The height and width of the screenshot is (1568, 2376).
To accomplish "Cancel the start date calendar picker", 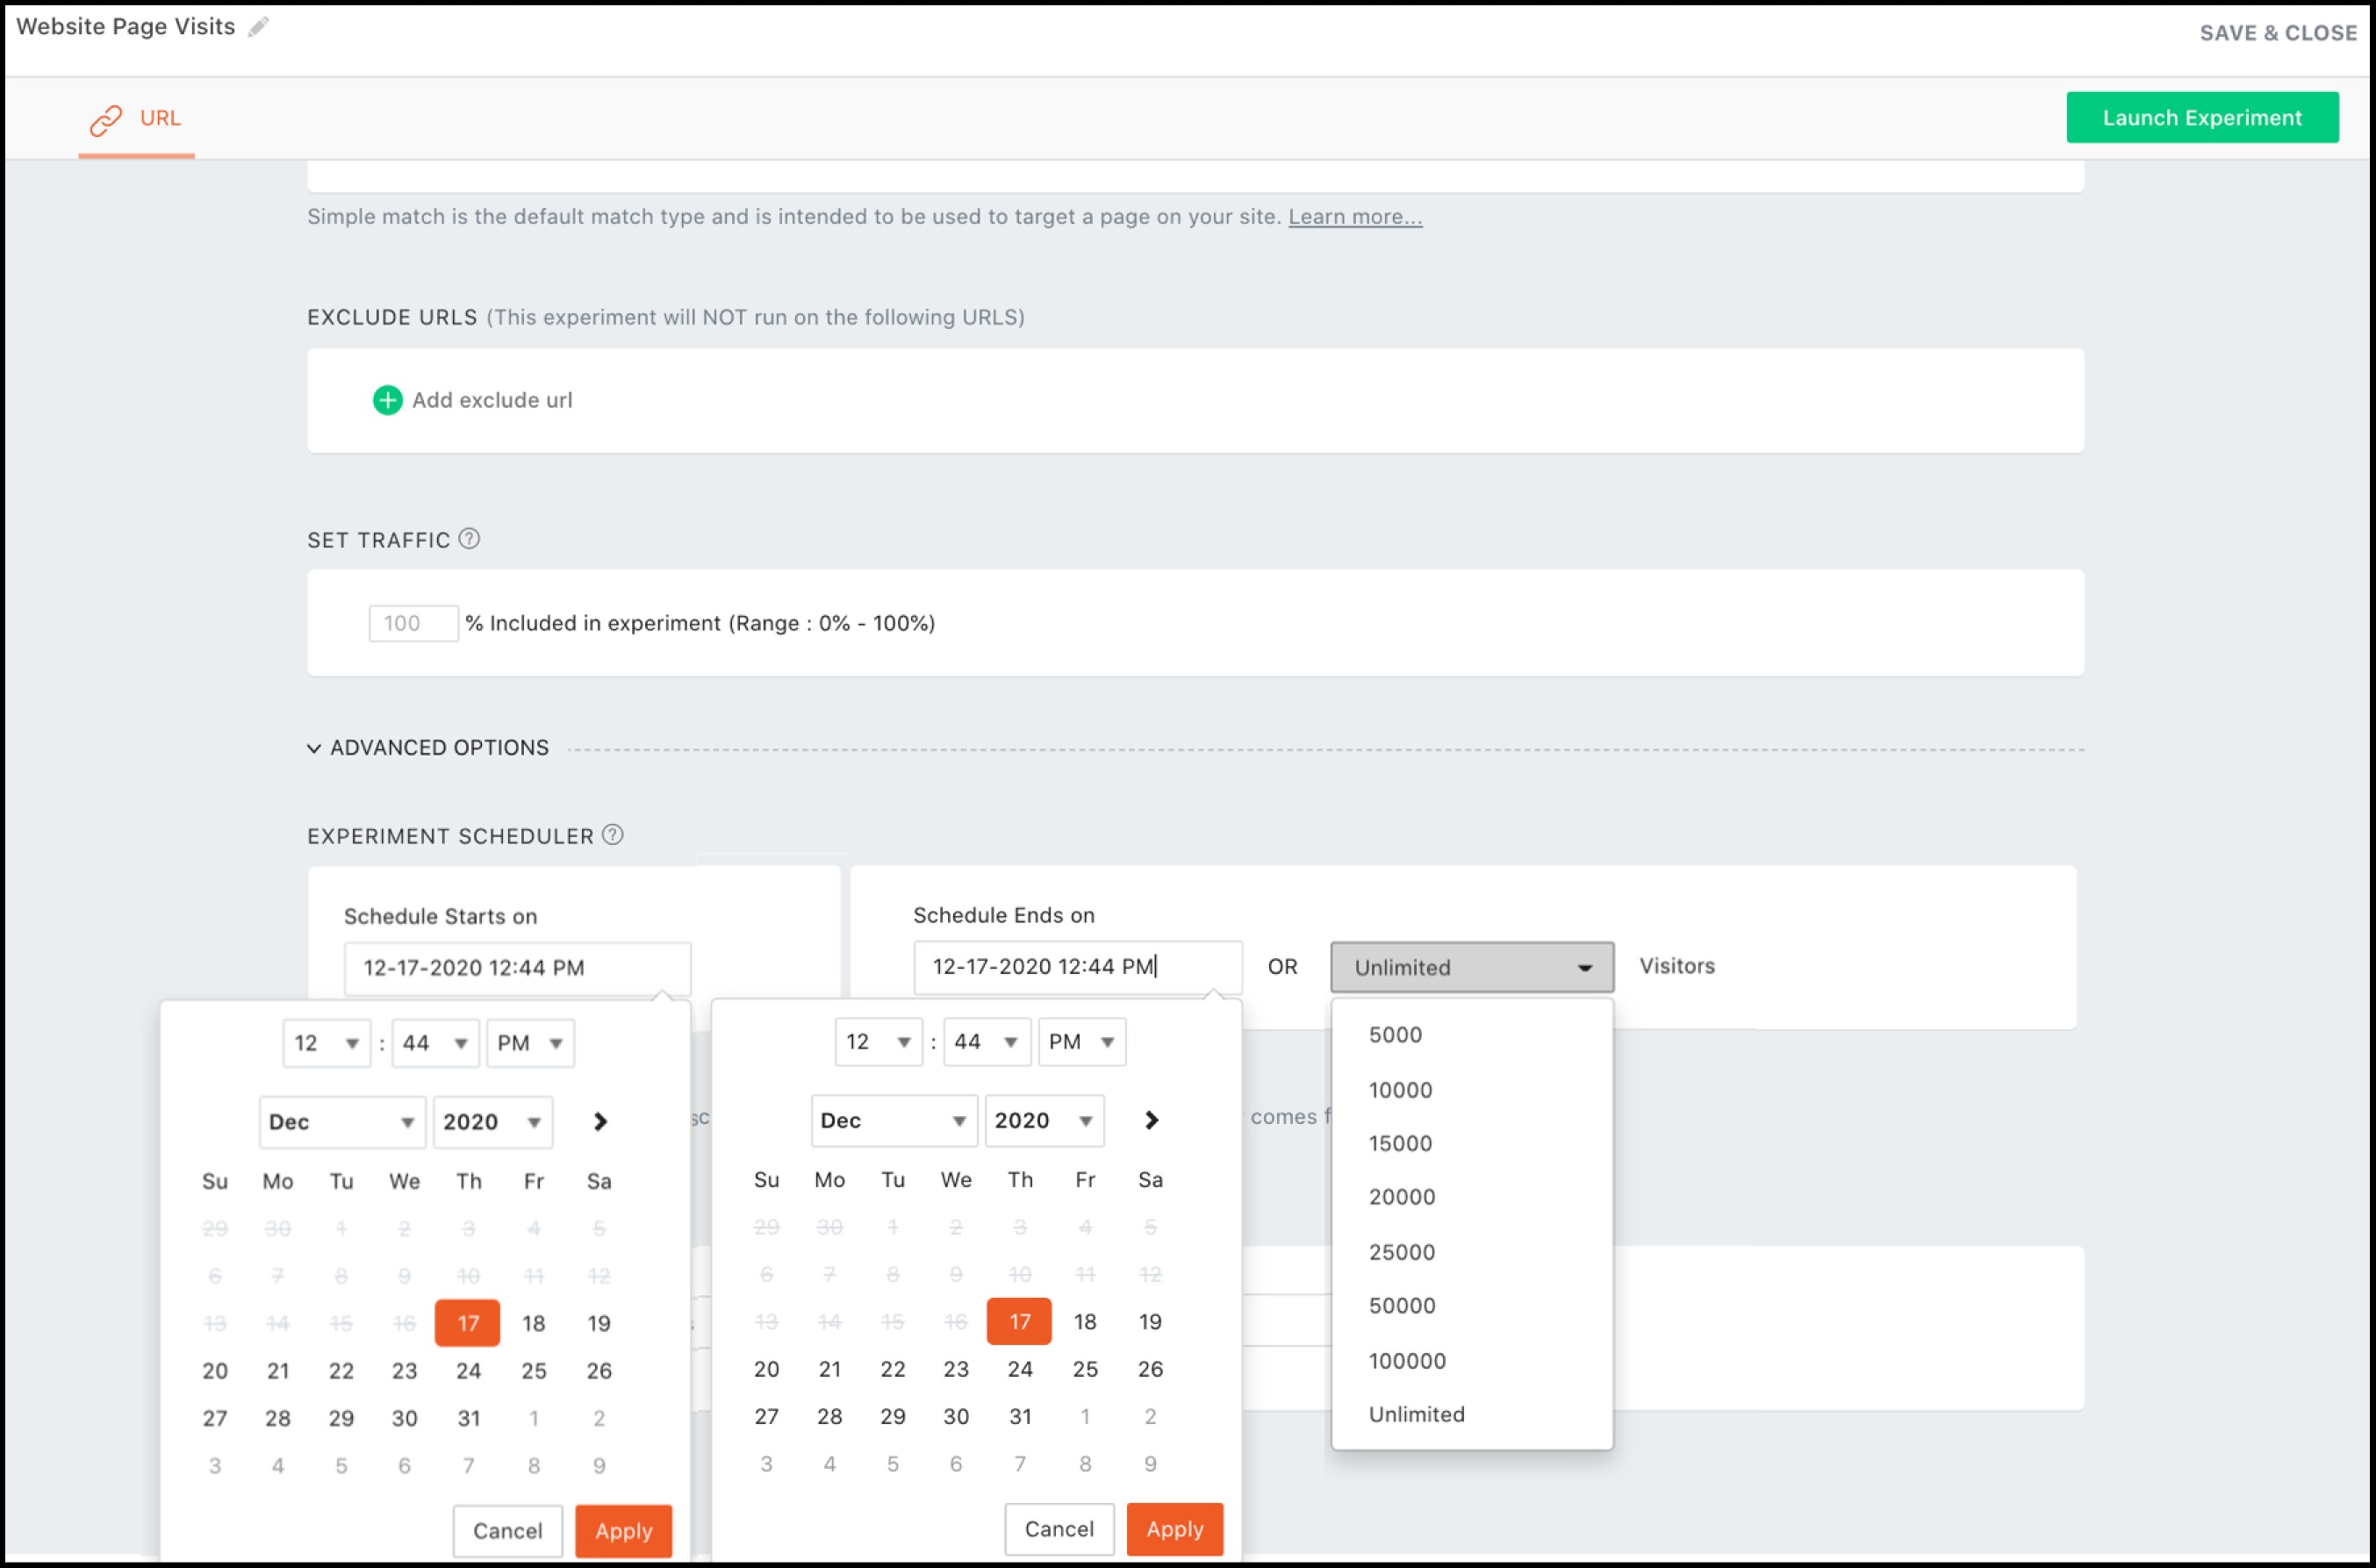I will click(507, 1531).
